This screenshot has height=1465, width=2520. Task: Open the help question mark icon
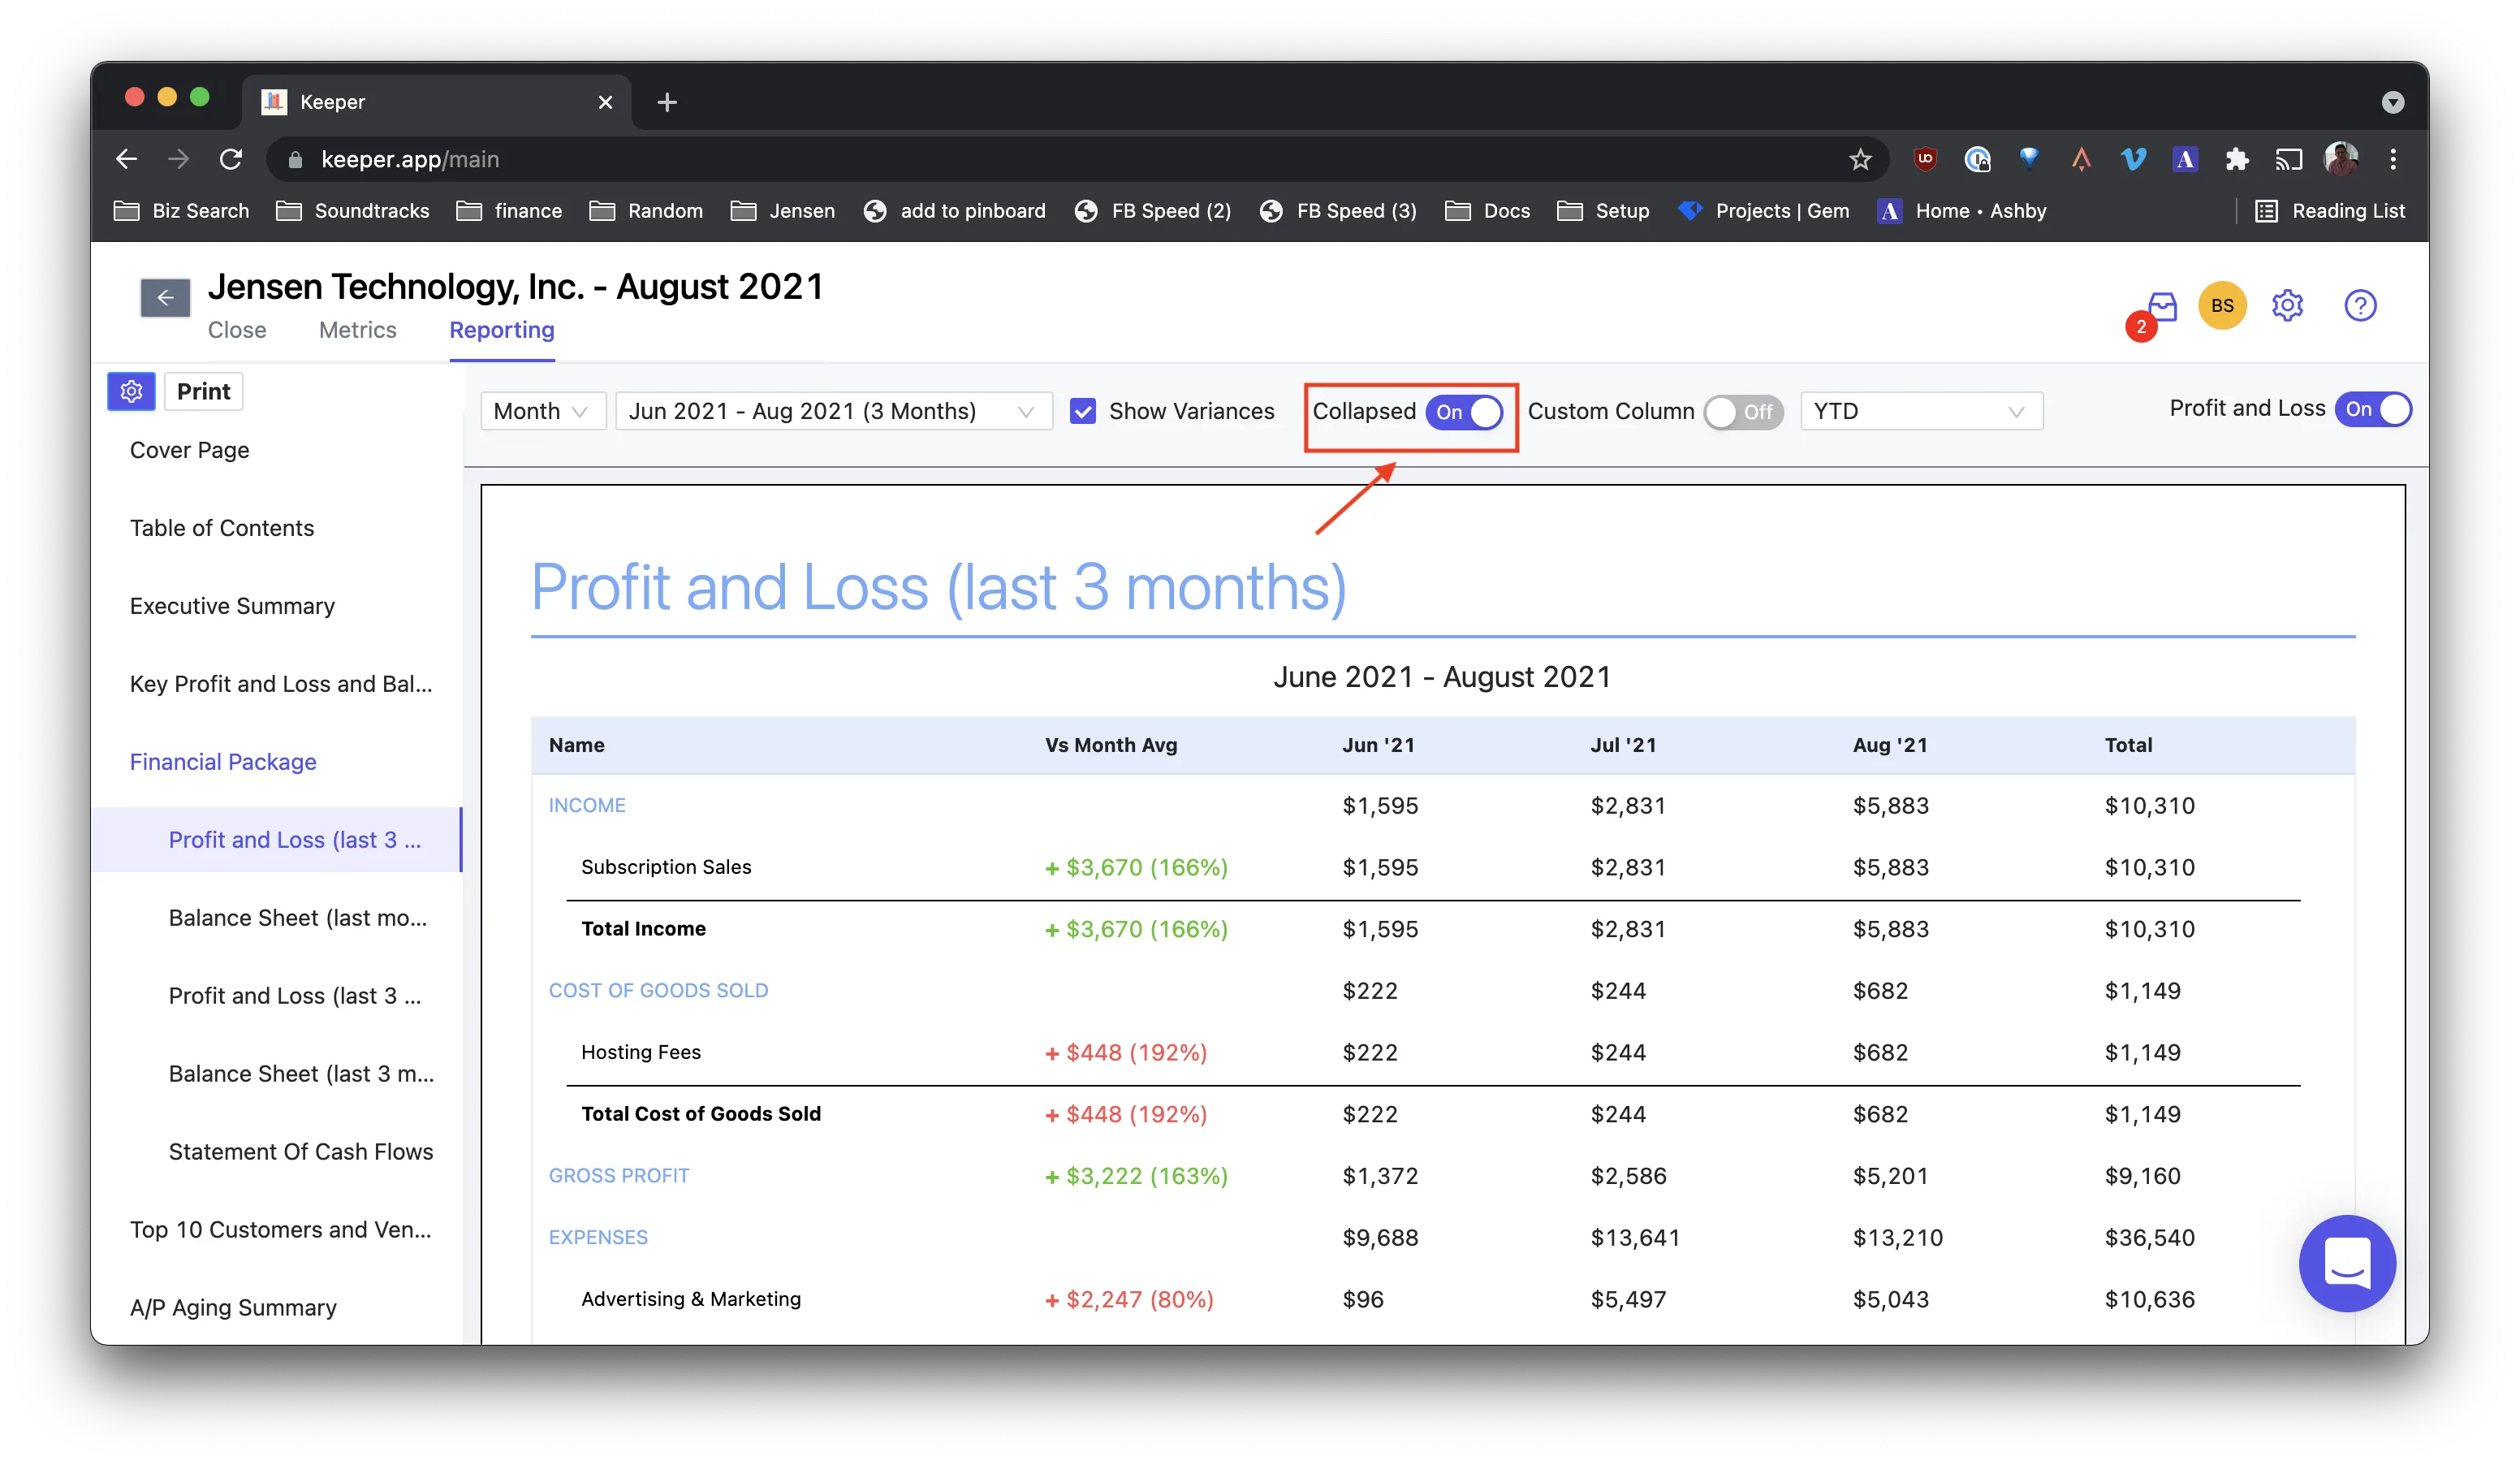[x=2360, y=305]
